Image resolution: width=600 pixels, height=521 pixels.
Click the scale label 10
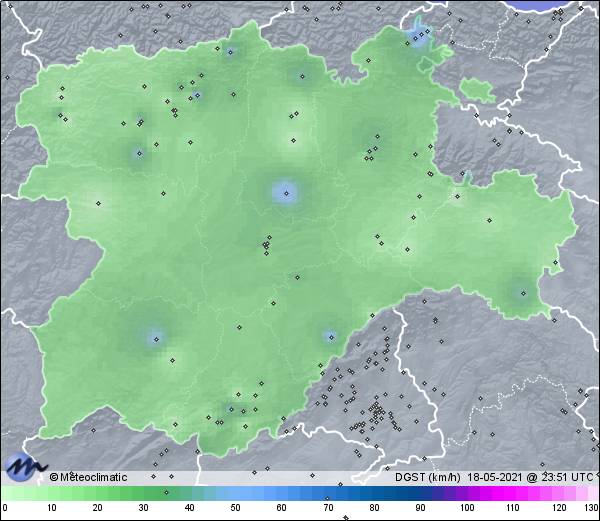pyautogui.click(x=52, y=508)
